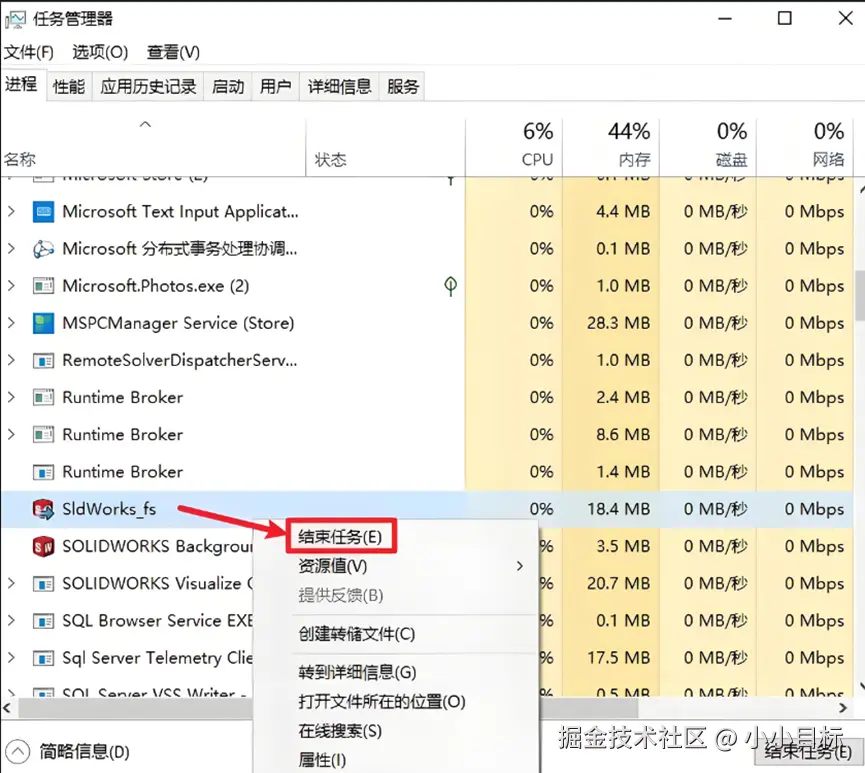This screenshot has height=773, width=865.
Task: Expand the Microsoft distributed transaction coordinator row
Action: point(12,249)
